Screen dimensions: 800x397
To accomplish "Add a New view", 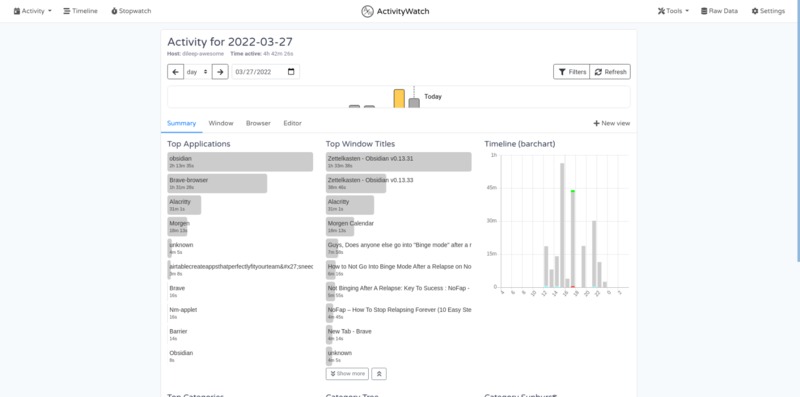I will 611,123.
